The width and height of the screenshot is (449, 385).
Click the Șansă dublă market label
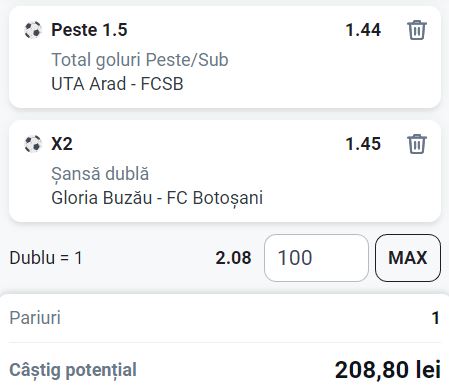pos(100,174)
